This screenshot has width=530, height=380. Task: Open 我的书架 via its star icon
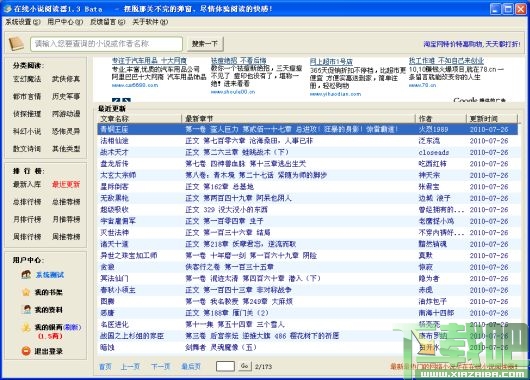[x=26, y=292]
